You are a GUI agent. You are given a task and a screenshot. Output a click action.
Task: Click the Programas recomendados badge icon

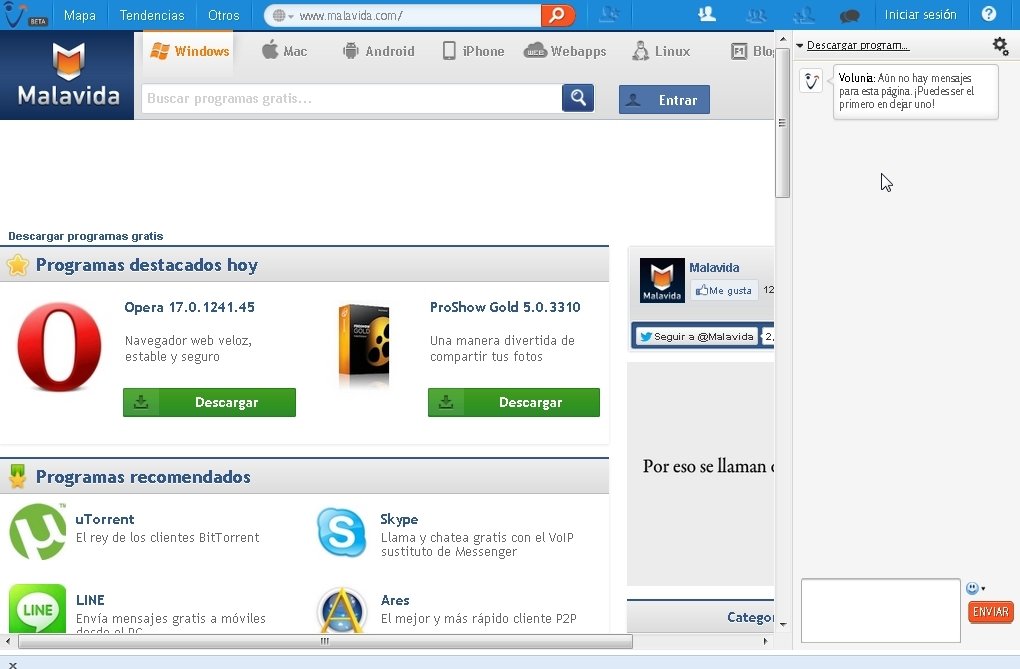(18, 476)
